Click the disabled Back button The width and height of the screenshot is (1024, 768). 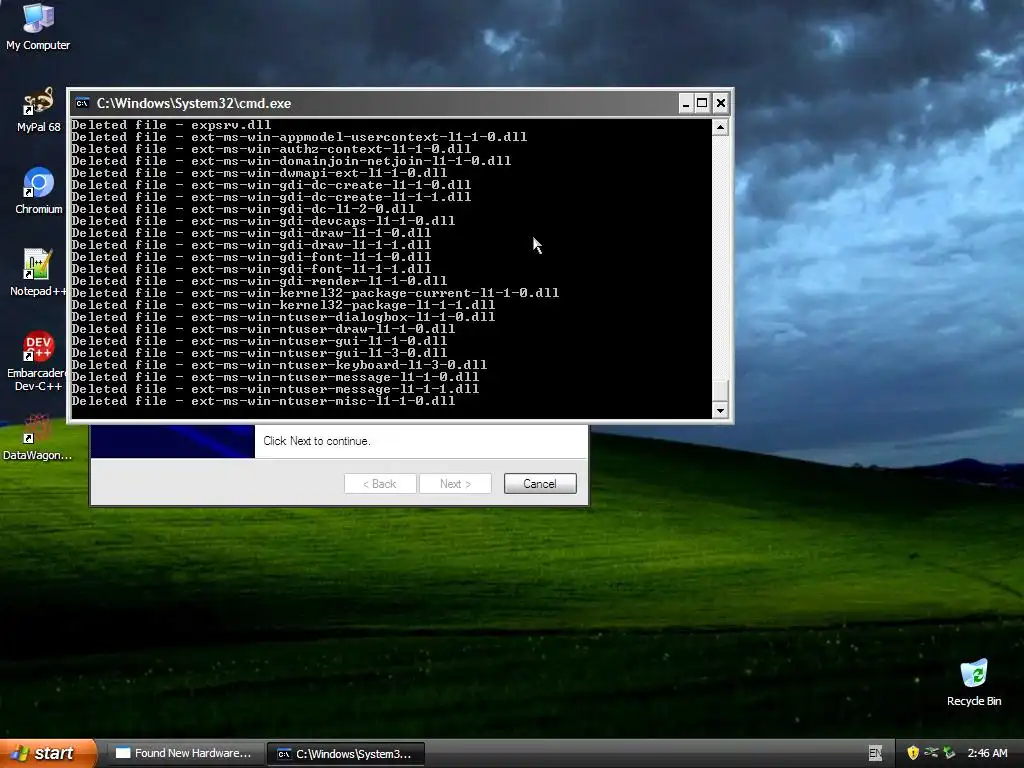380,484
